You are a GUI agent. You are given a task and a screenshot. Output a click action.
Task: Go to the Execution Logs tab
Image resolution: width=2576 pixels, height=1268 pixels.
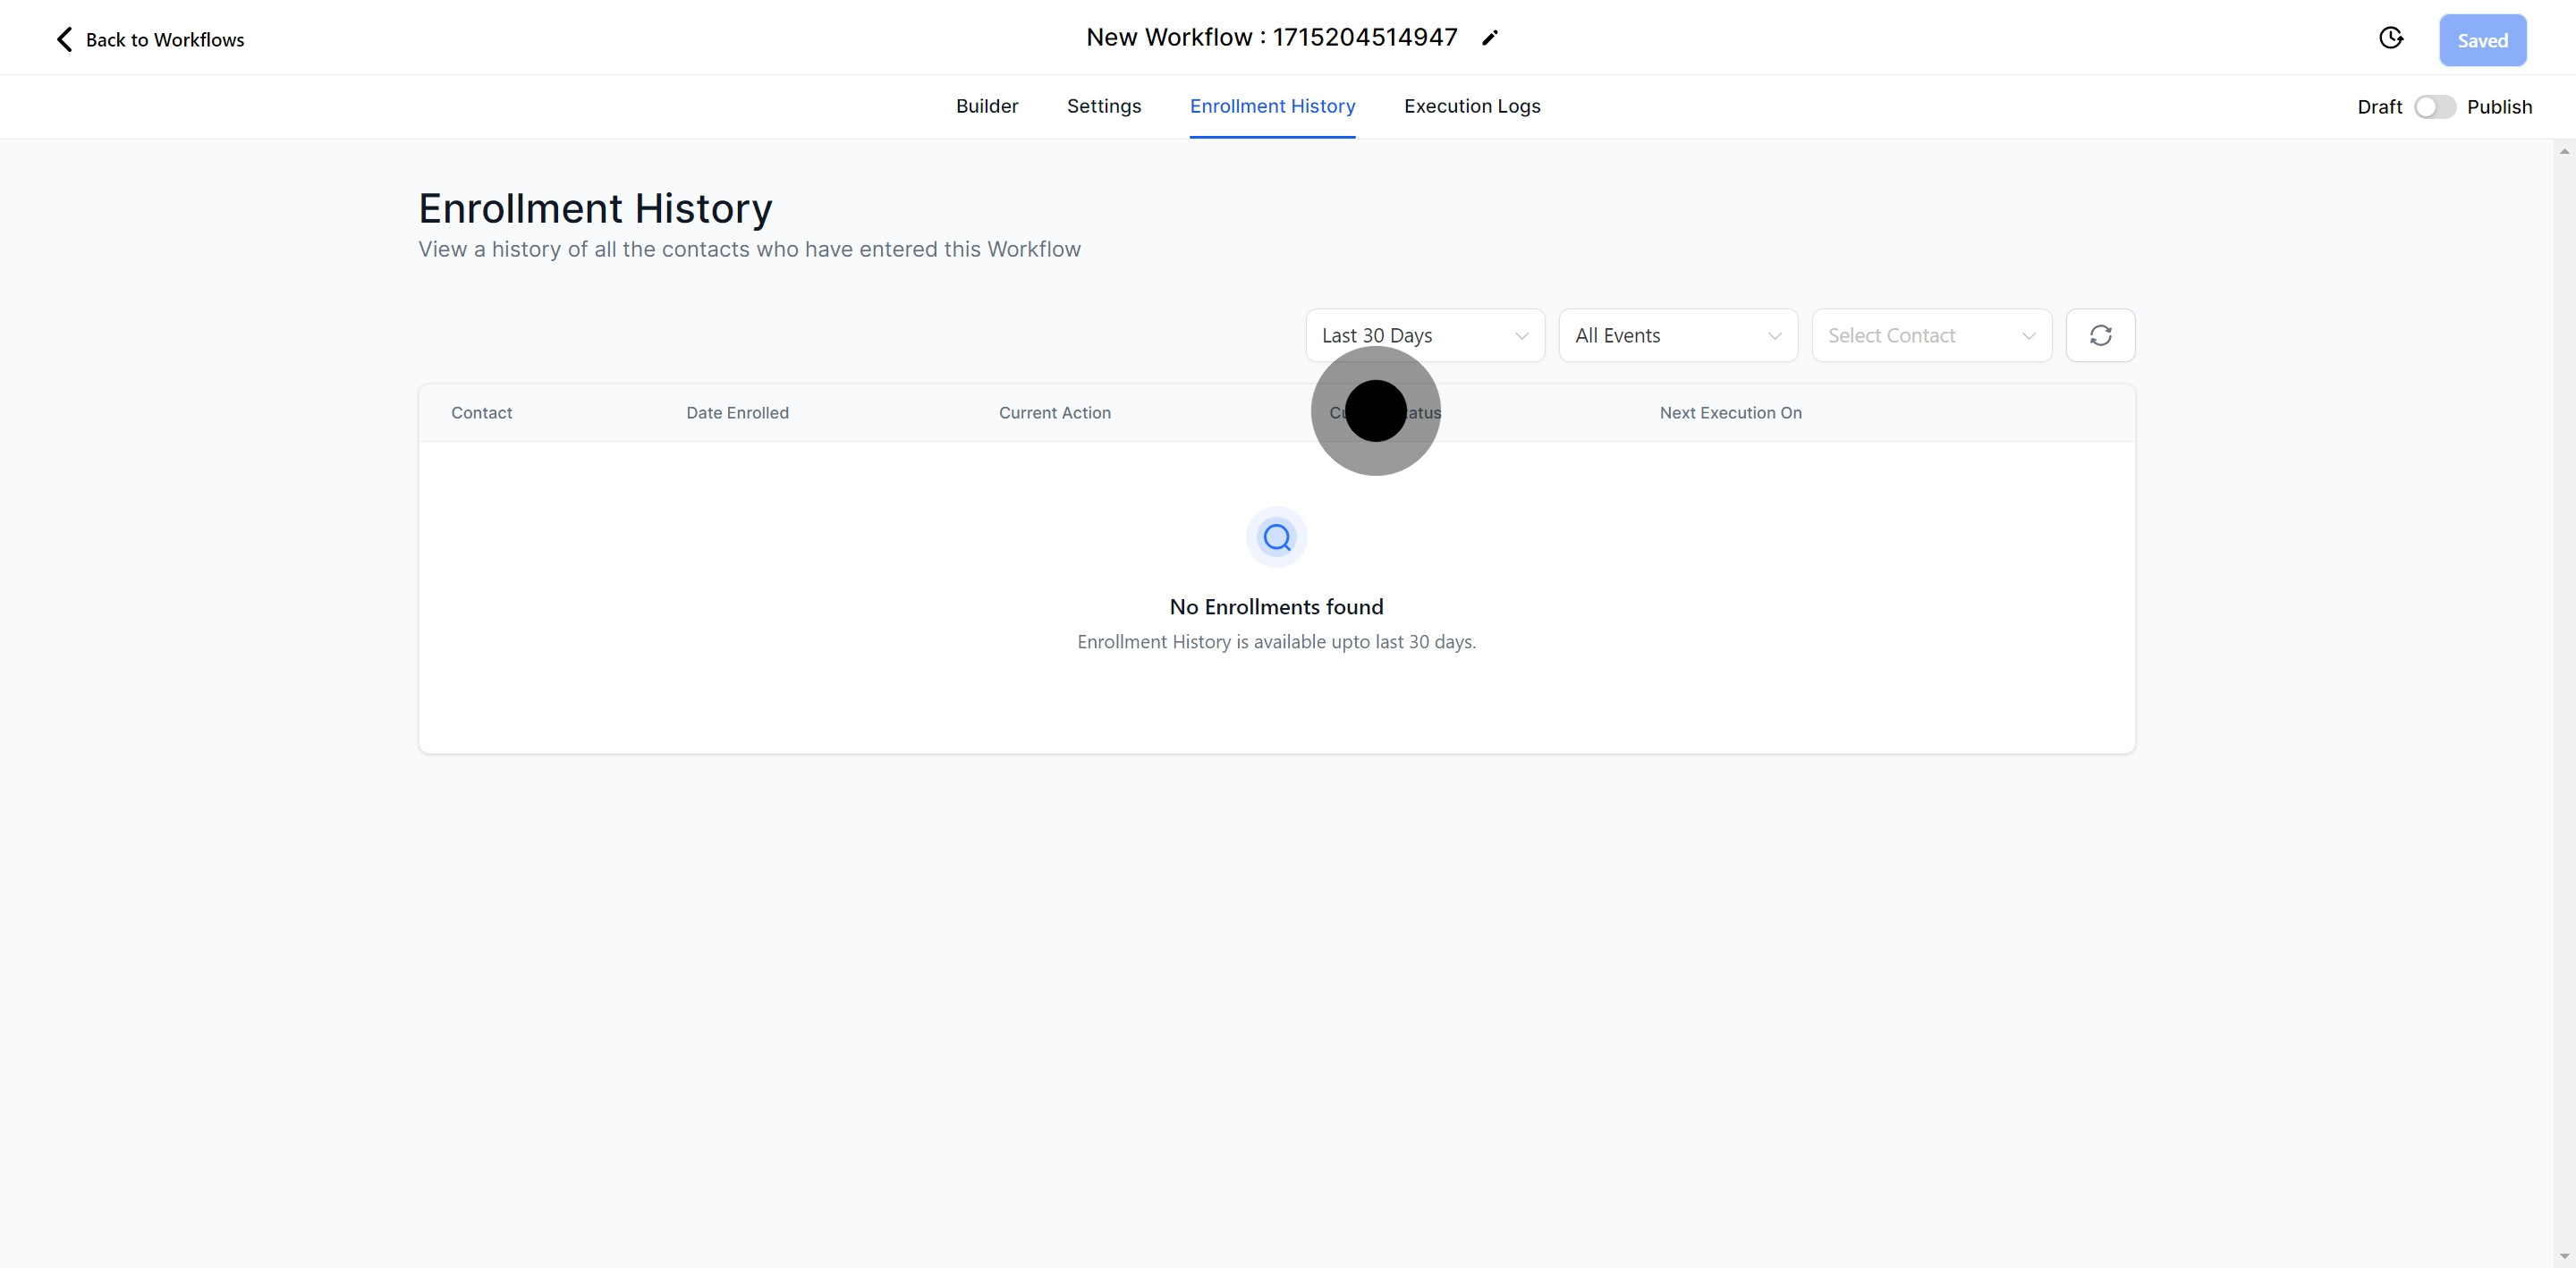1471,106
